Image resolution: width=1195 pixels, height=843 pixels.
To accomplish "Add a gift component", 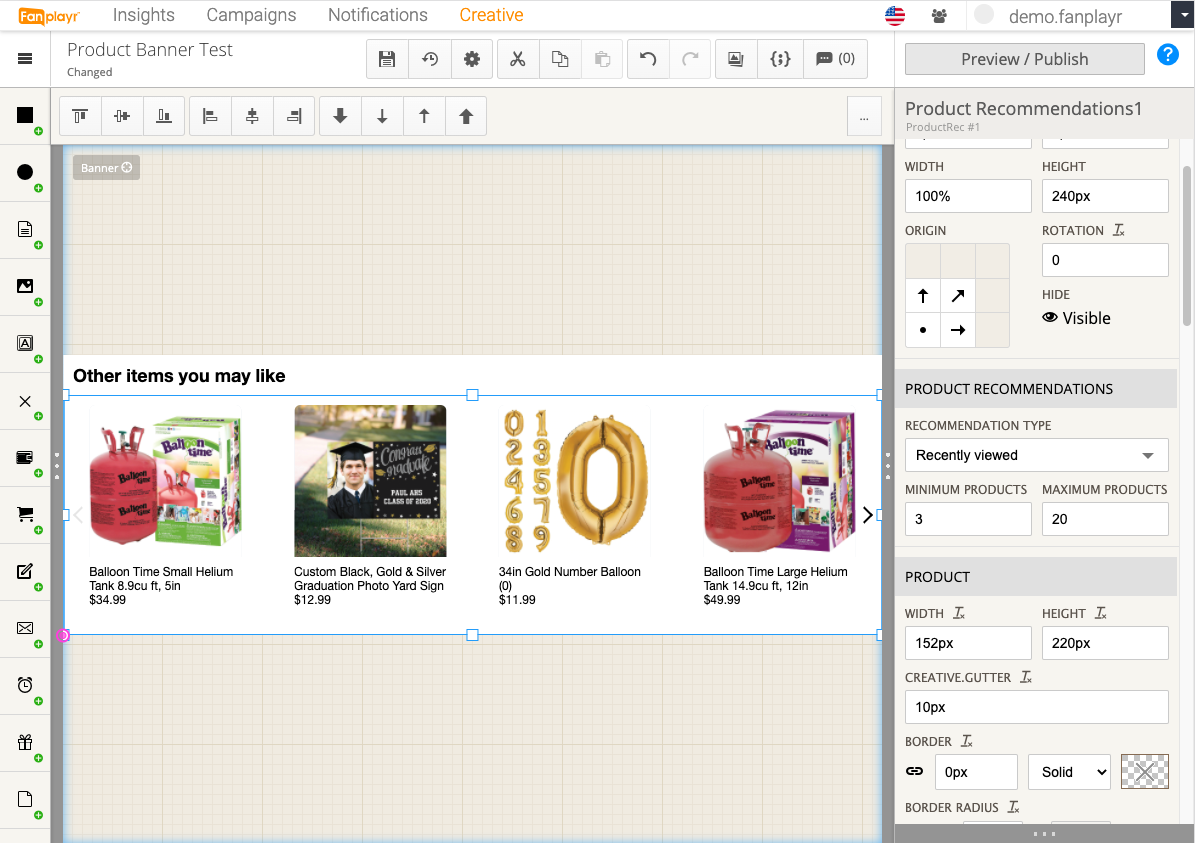I will 25,742.
